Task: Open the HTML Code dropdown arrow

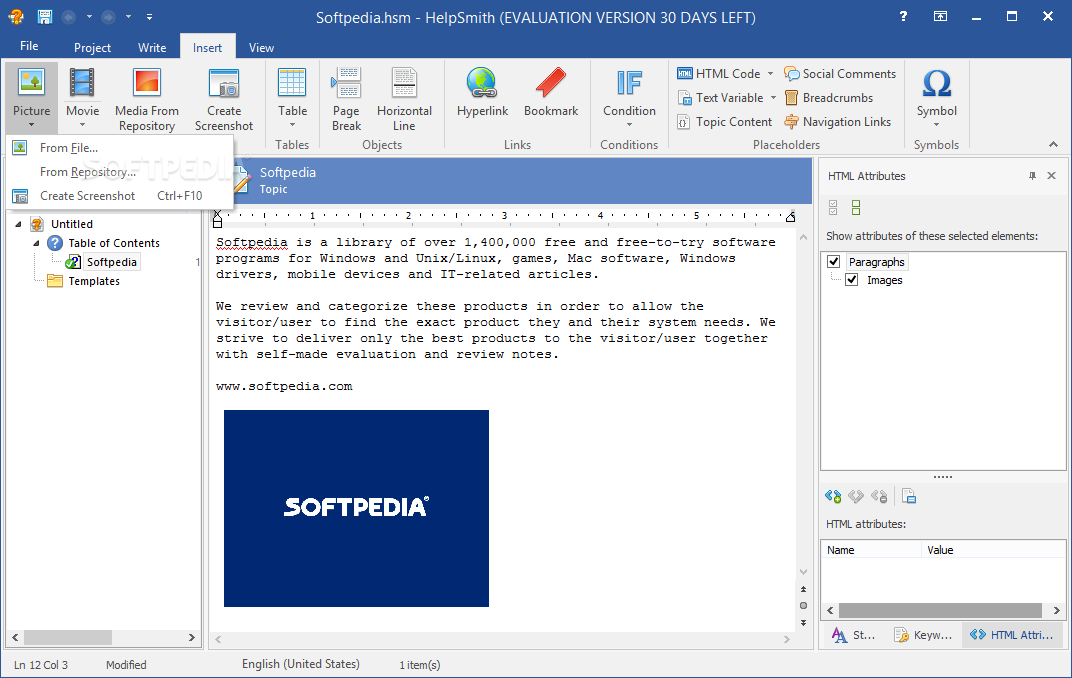Action: tap(770, 73)
